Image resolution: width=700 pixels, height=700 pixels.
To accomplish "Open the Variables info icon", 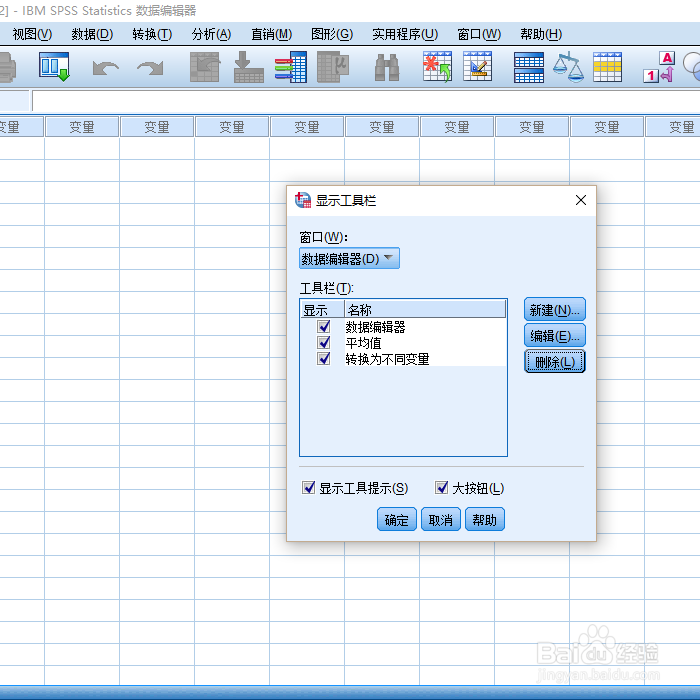I will pyautogui.click(x=291, y=67).
